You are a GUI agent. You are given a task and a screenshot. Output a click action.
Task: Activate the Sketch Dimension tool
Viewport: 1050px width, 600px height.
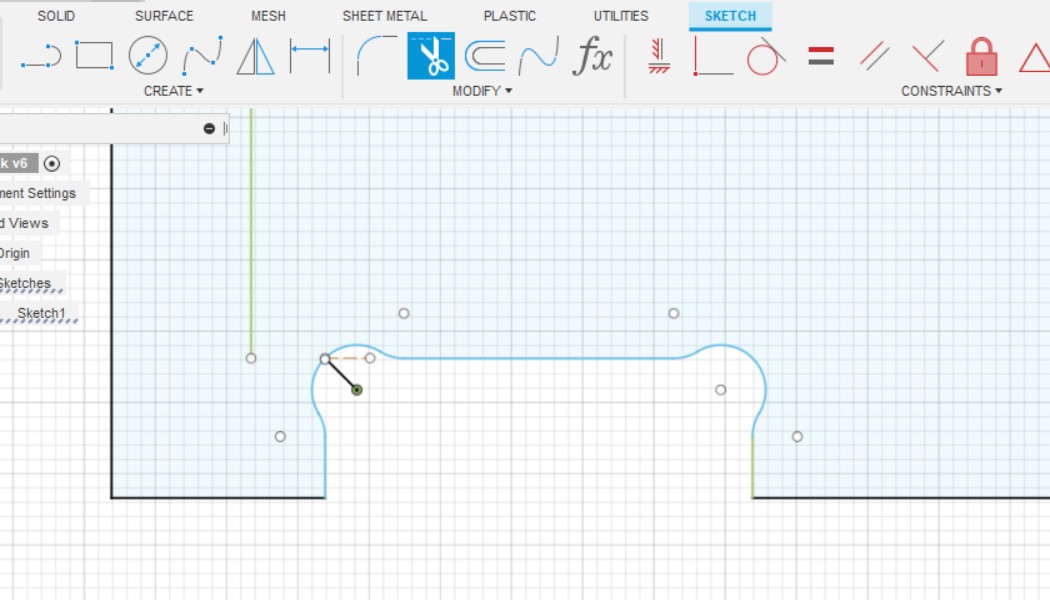tap(309, 56)
